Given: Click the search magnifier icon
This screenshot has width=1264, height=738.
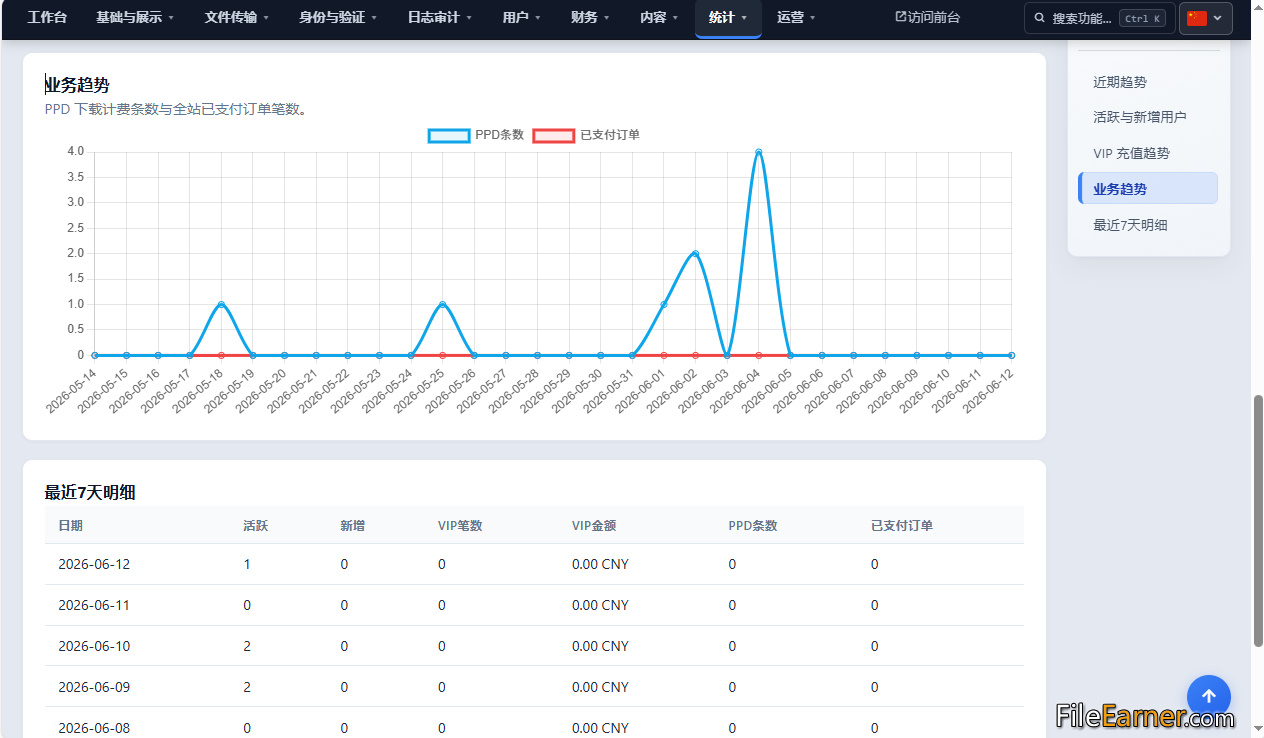Looking at the screenshot, I should 1041,18.
